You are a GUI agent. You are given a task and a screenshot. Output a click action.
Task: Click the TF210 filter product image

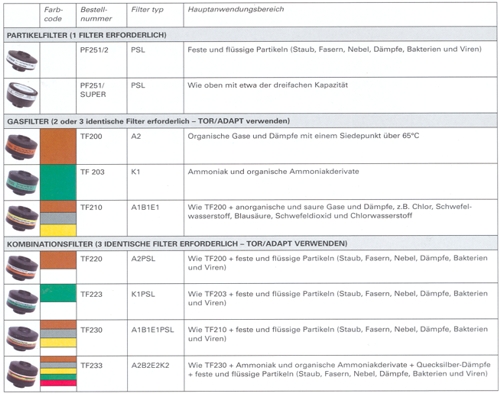tap(22, 218)
